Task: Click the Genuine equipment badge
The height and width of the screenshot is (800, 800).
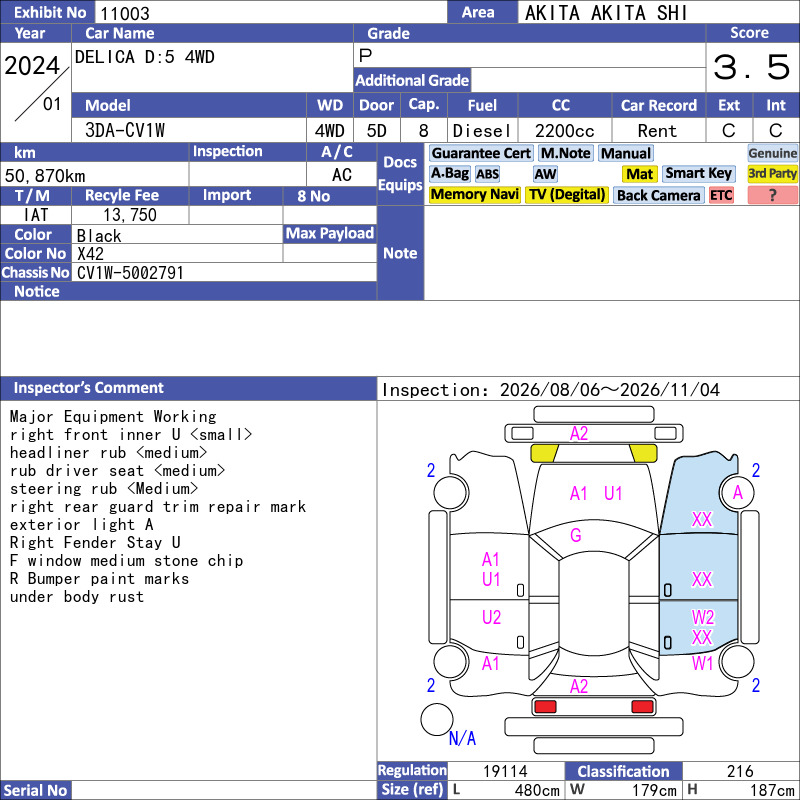Action: 772,153
